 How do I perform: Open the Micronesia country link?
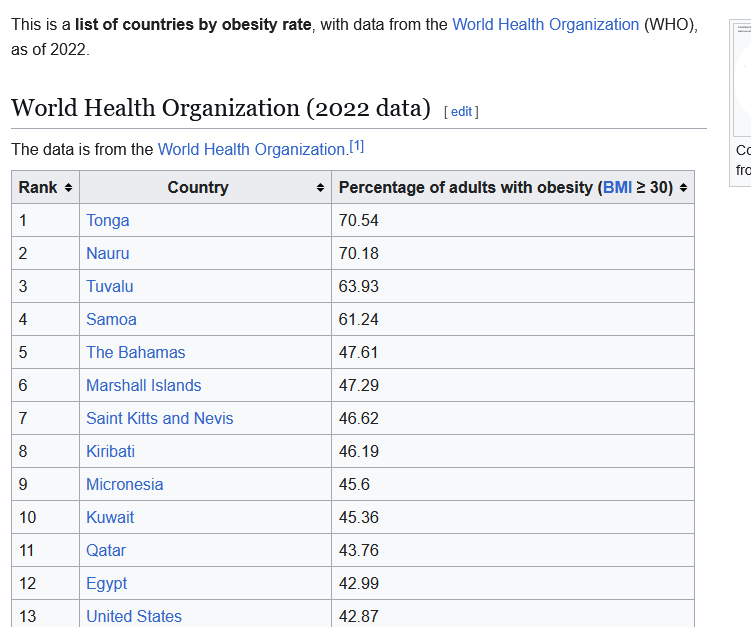[x=125, y=485]
